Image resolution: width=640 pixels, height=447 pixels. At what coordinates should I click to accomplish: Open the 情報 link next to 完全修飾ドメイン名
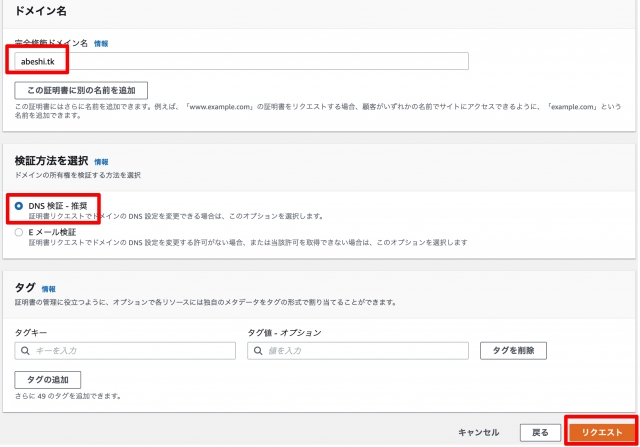[x=101, y=43]
